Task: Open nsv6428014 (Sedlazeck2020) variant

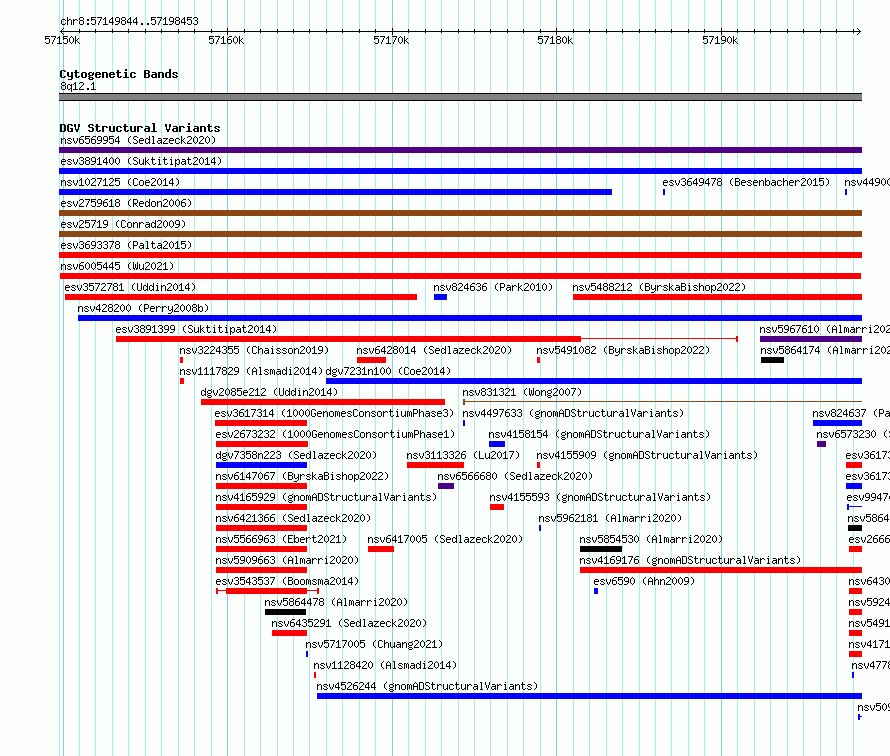Action: (x=434, y=350)
